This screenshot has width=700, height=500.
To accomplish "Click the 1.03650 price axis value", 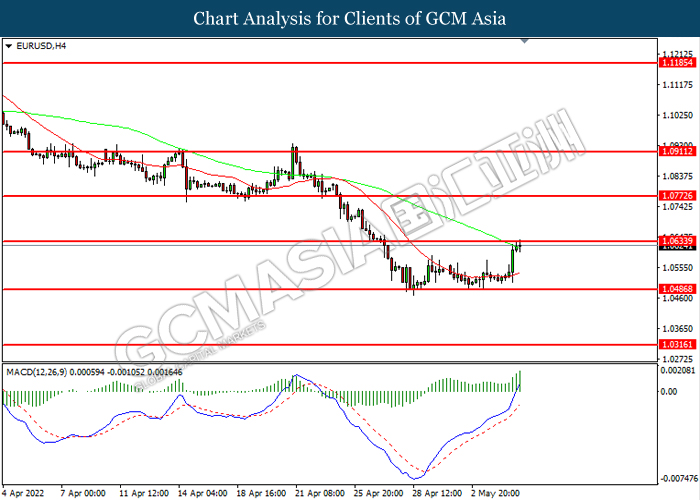I will pyautogui.click(x=678, y=329).
